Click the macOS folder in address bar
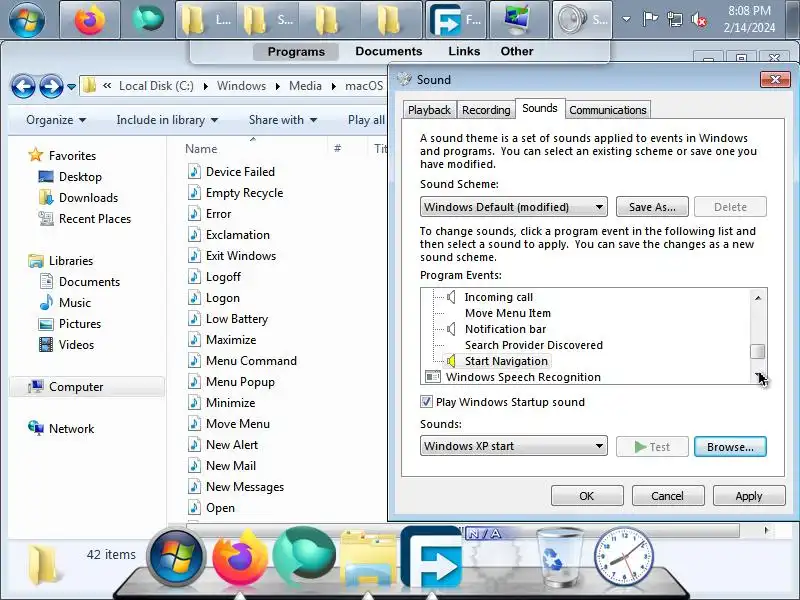The width and height of the screenshot is (800, 600). click(364, 86)
